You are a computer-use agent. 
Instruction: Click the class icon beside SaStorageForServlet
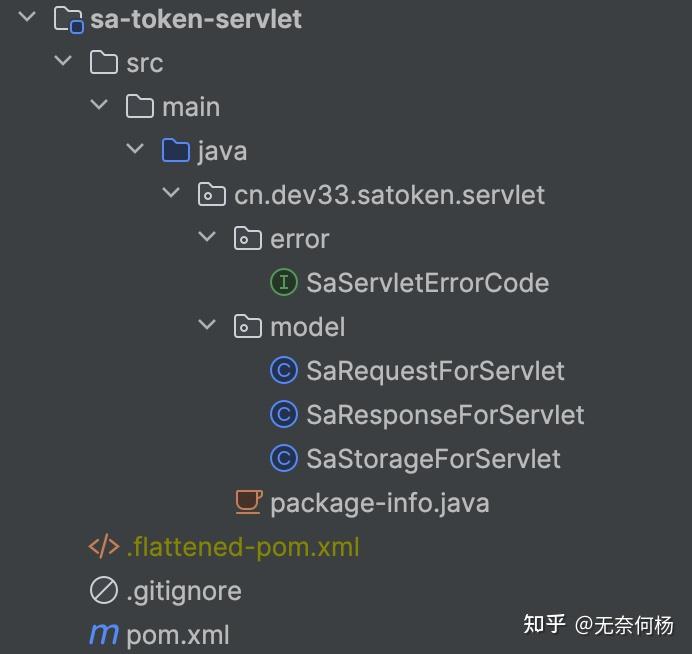(x=284, y=459)
